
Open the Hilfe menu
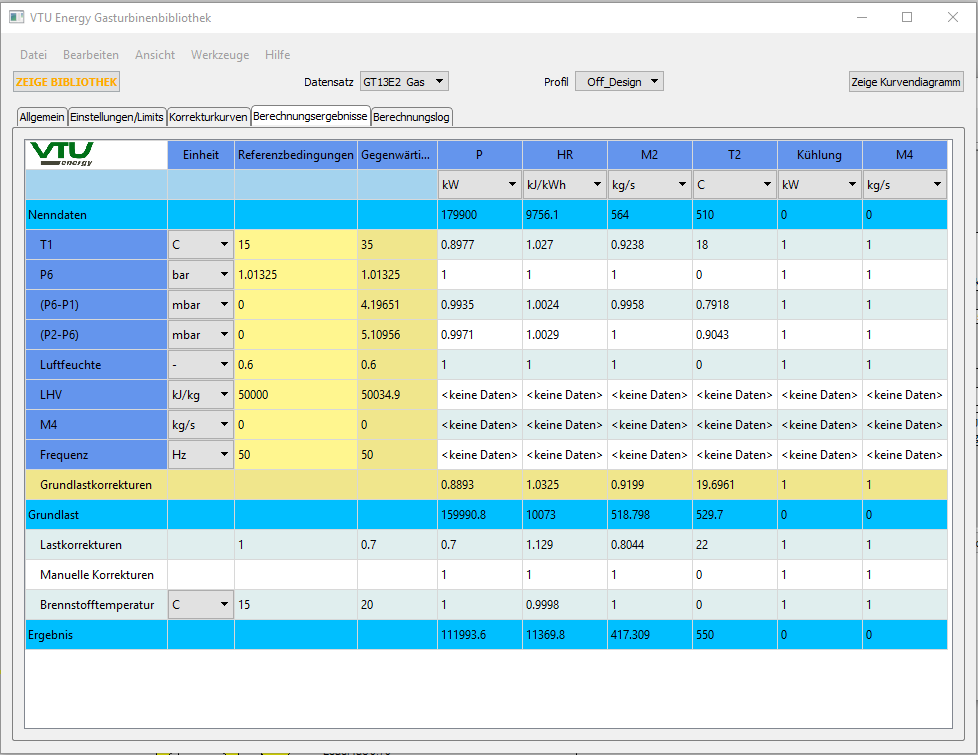(278, 55)
